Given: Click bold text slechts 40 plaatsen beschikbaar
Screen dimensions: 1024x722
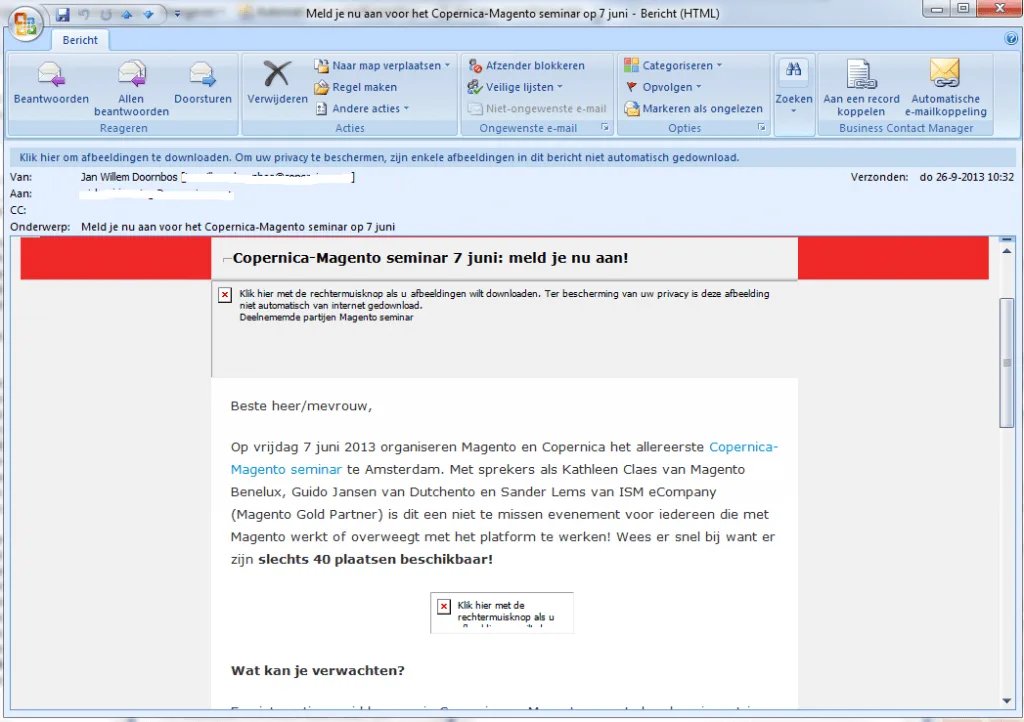Looking at the screenshot, I should pos(376,559).
